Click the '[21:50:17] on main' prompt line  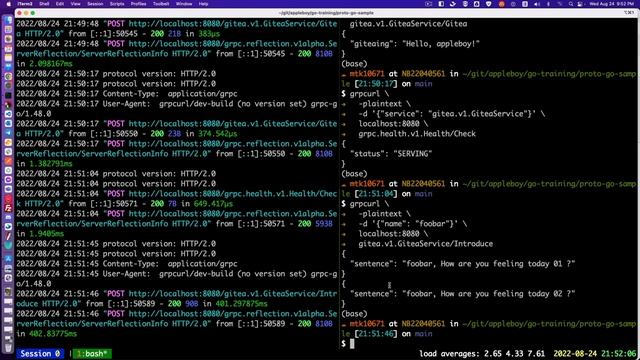[x=387, y=84]
